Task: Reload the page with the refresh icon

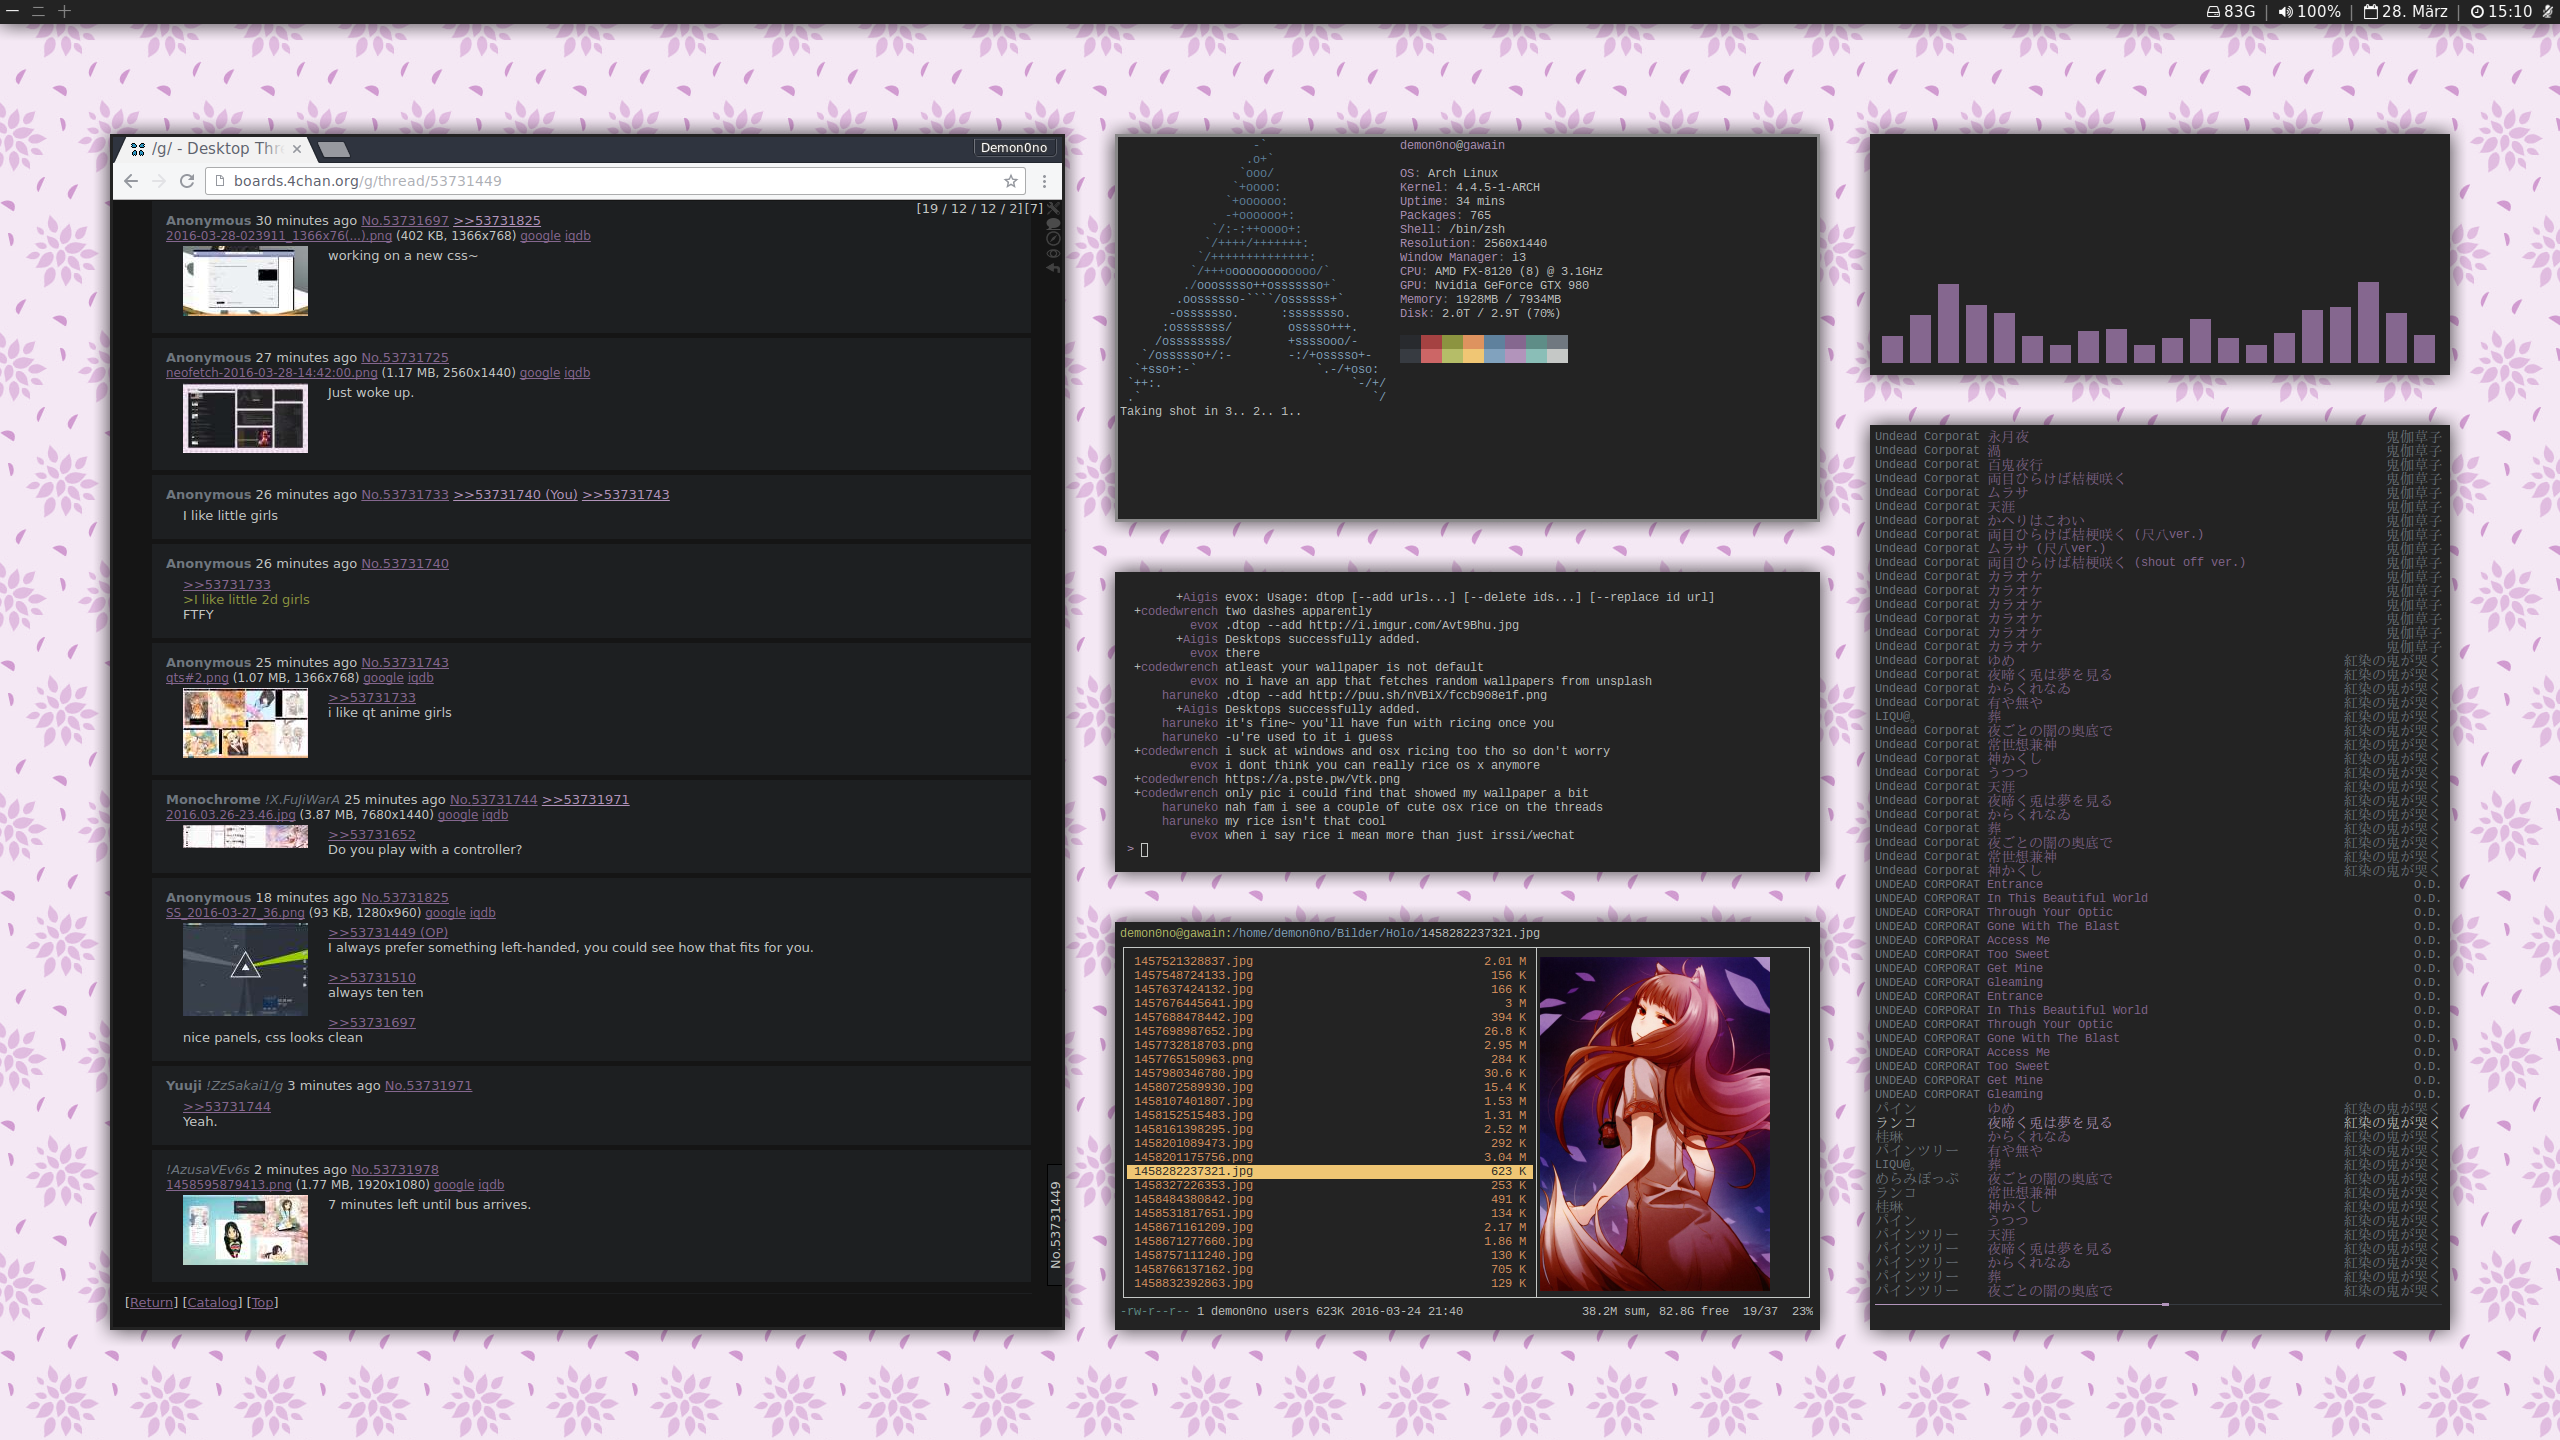Action: pyautogui.click(x=186, y=181)
